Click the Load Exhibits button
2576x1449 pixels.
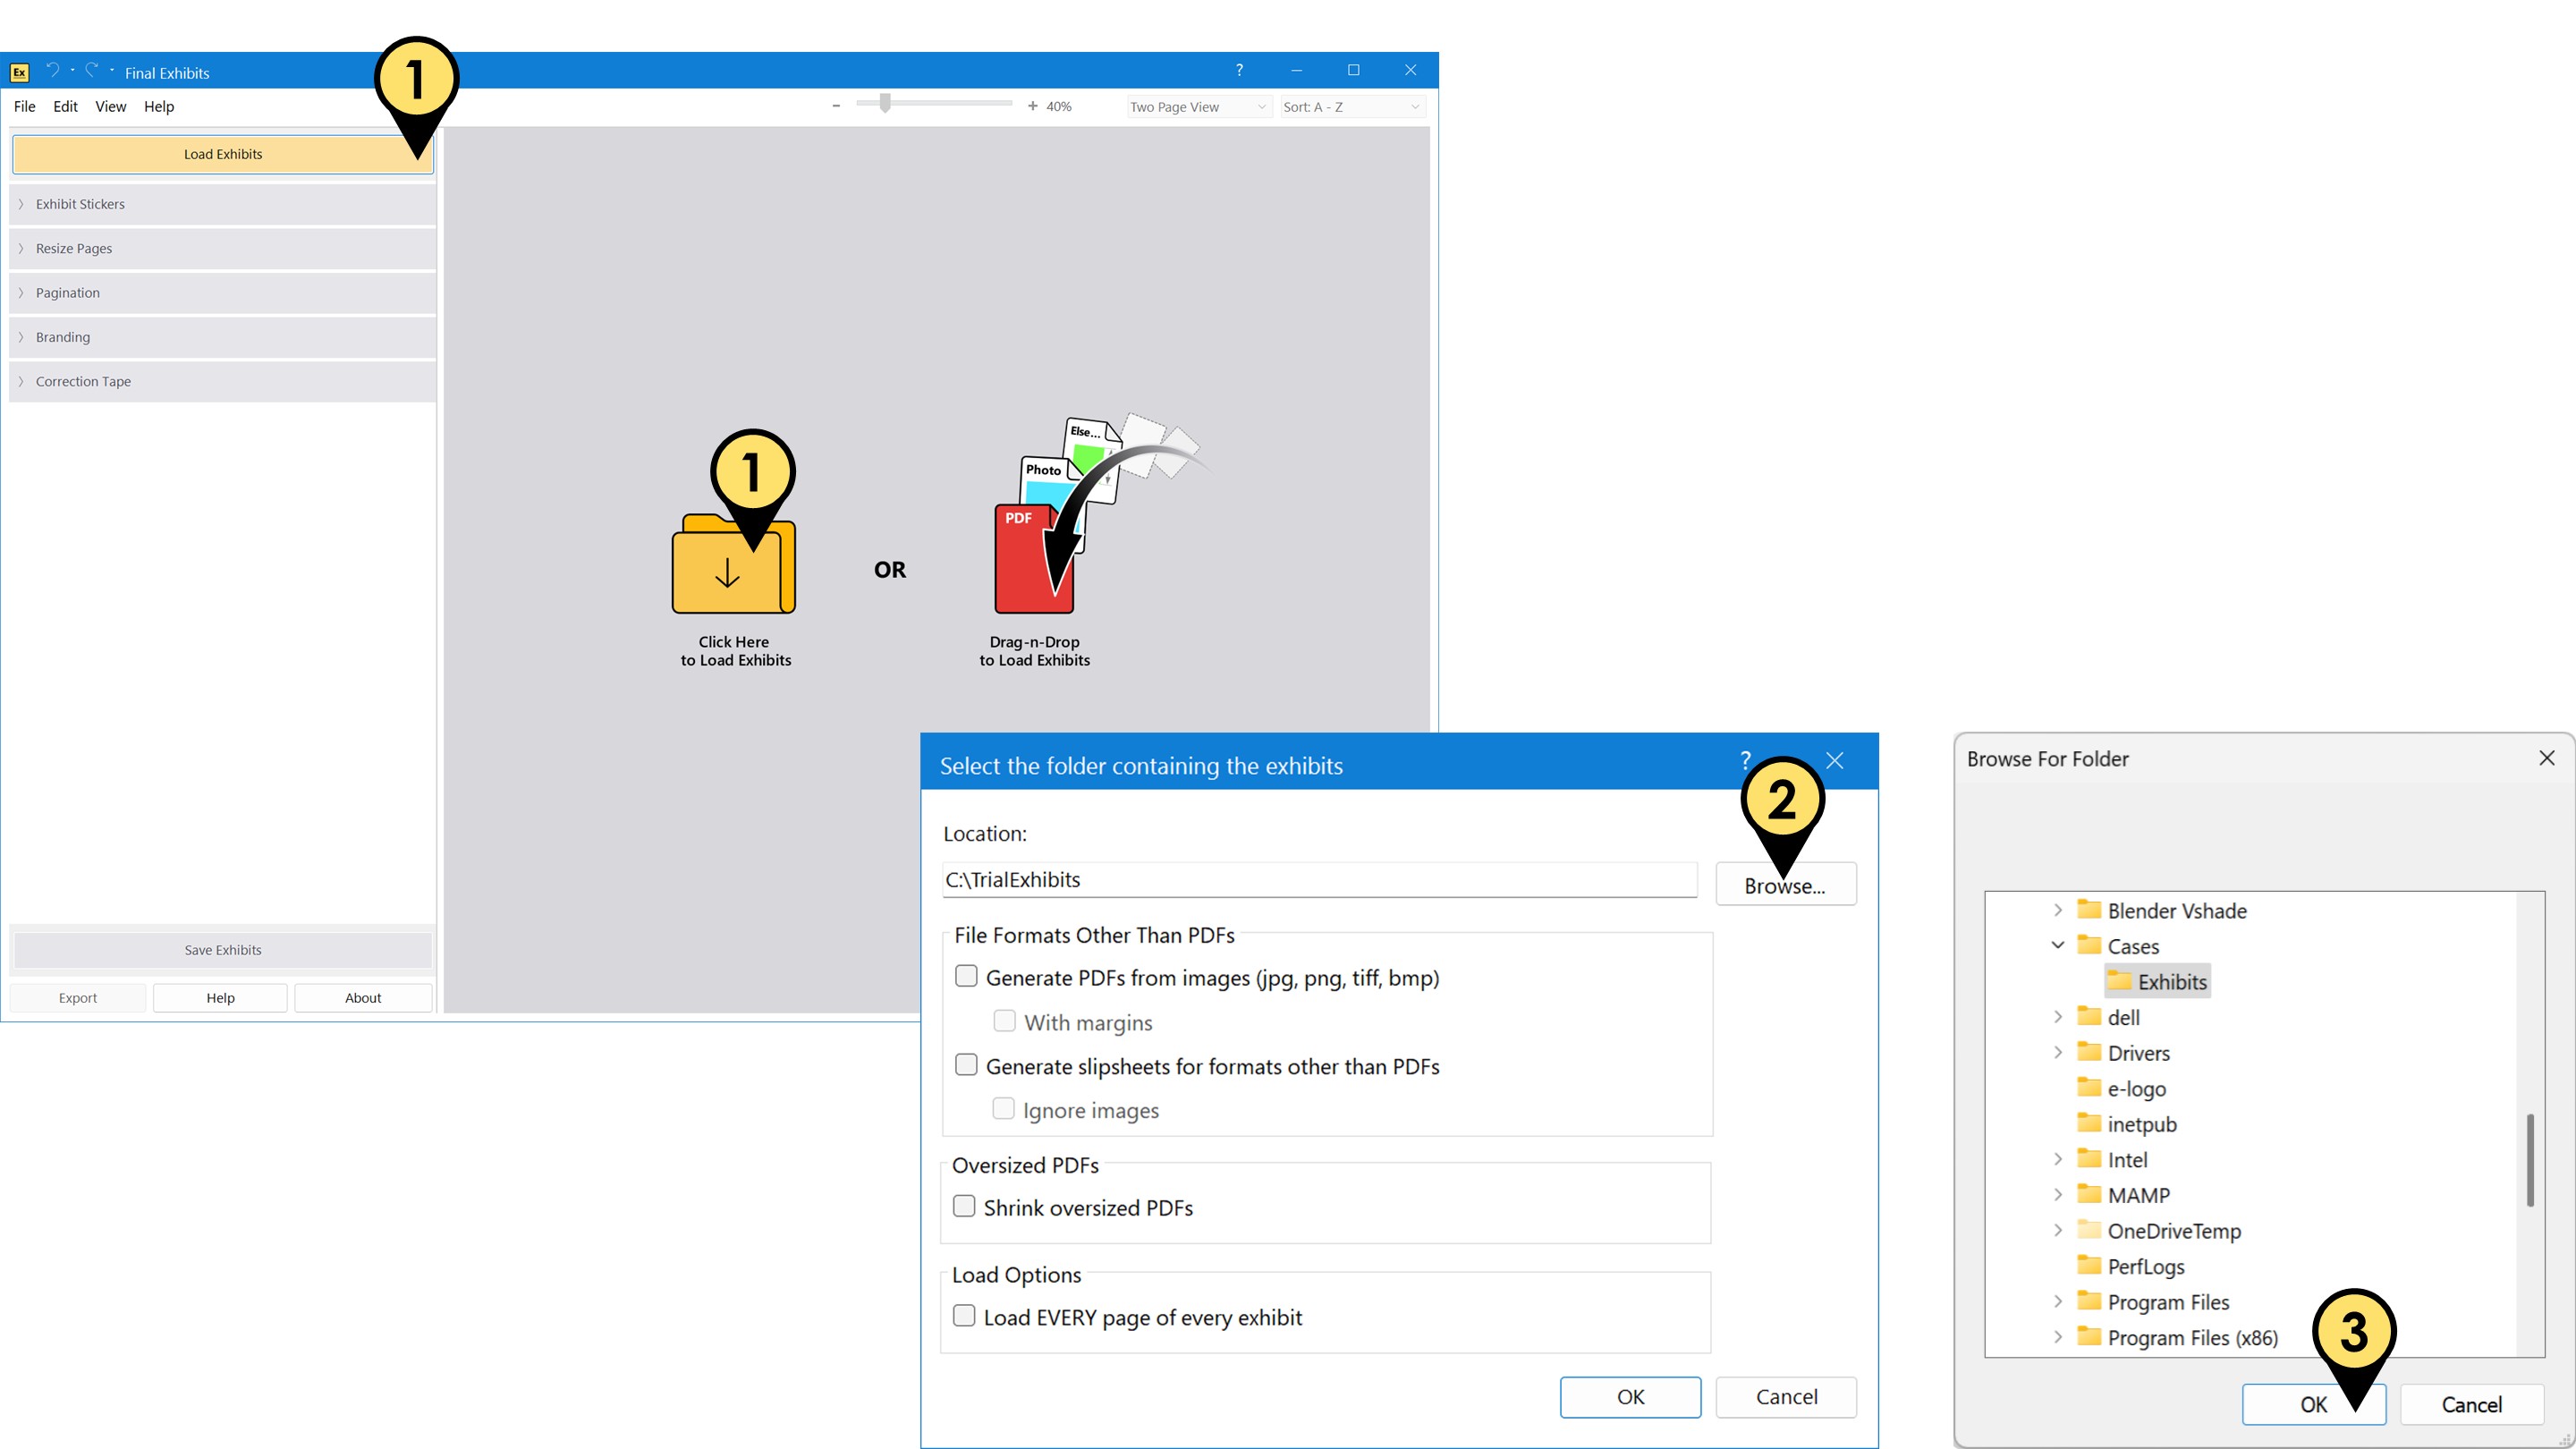coord(223,154)
